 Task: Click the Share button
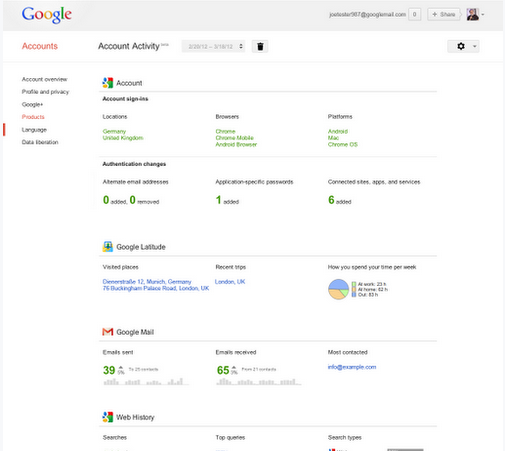pyautogui.click(x=443, y=14)
